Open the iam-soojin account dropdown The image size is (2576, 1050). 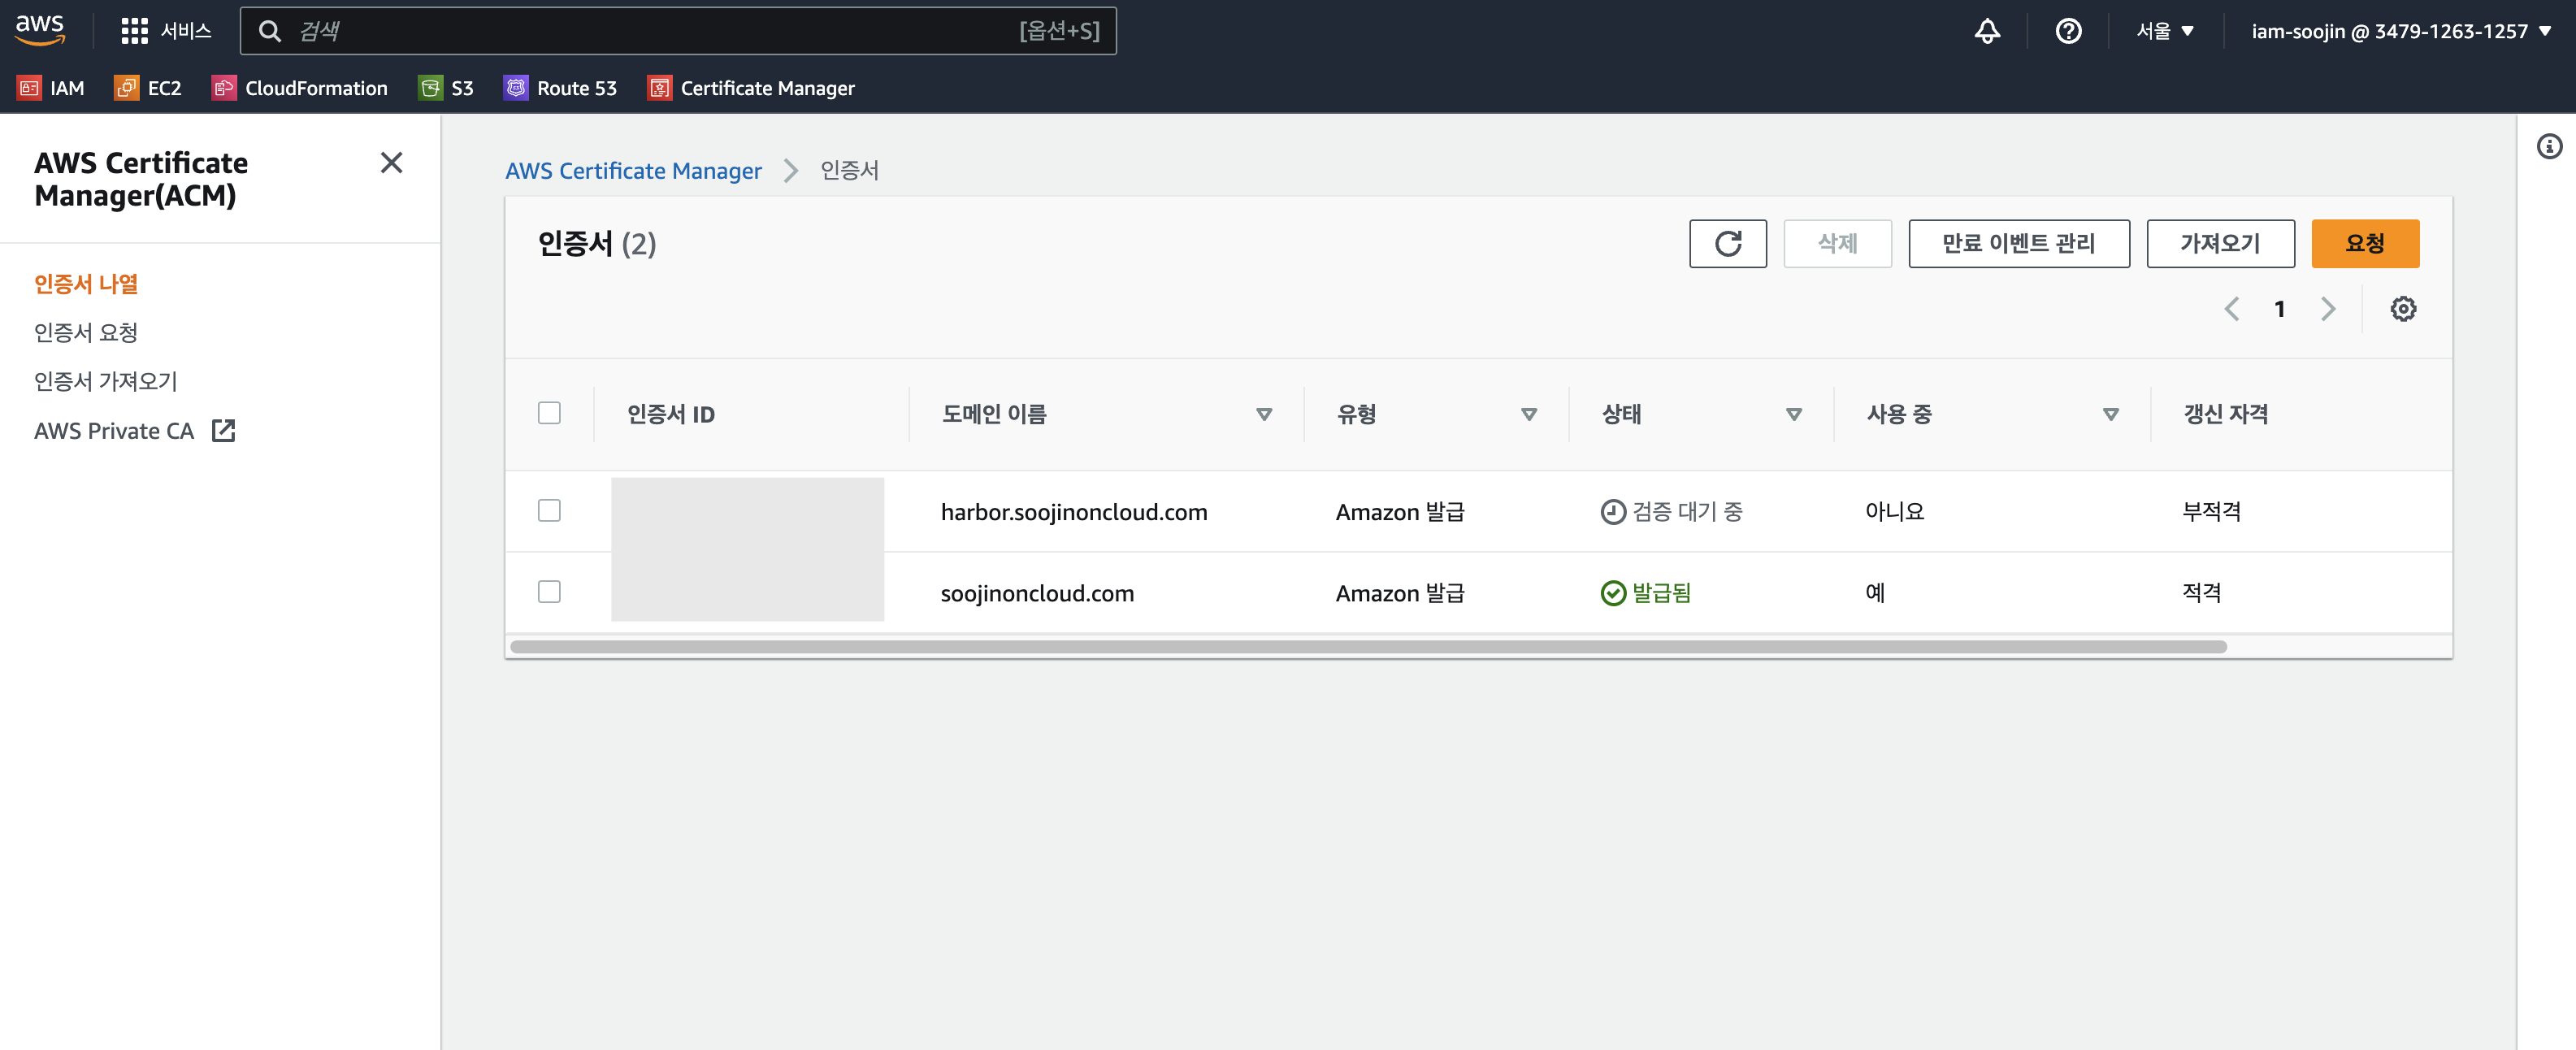pyautogui.click(x=2400, y=31)
